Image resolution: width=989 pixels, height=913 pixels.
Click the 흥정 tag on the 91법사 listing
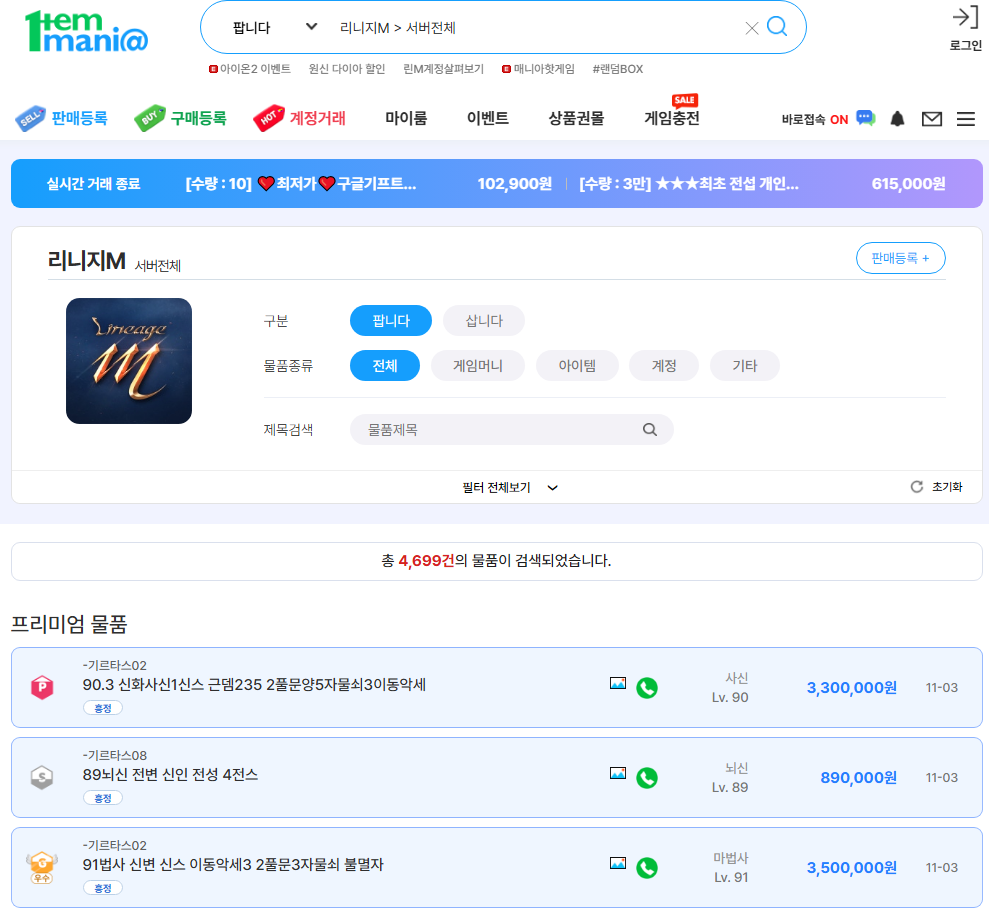(103, 888)
